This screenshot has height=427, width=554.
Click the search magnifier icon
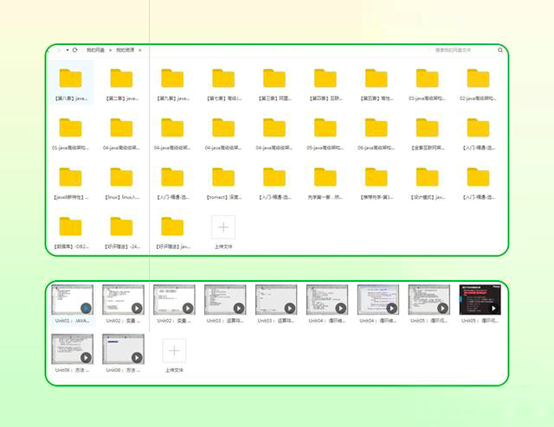[x=500, y=50]
